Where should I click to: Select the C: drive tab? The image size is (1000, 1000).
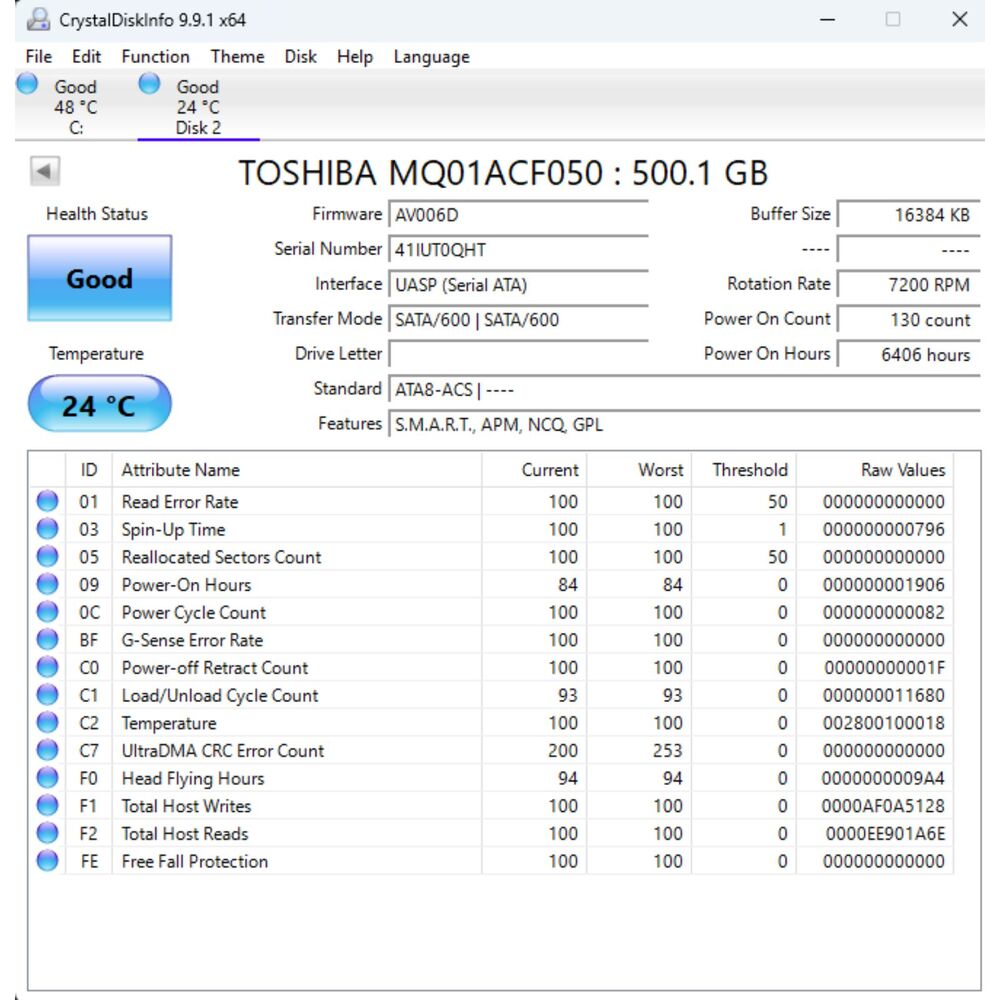click(75, 107)
